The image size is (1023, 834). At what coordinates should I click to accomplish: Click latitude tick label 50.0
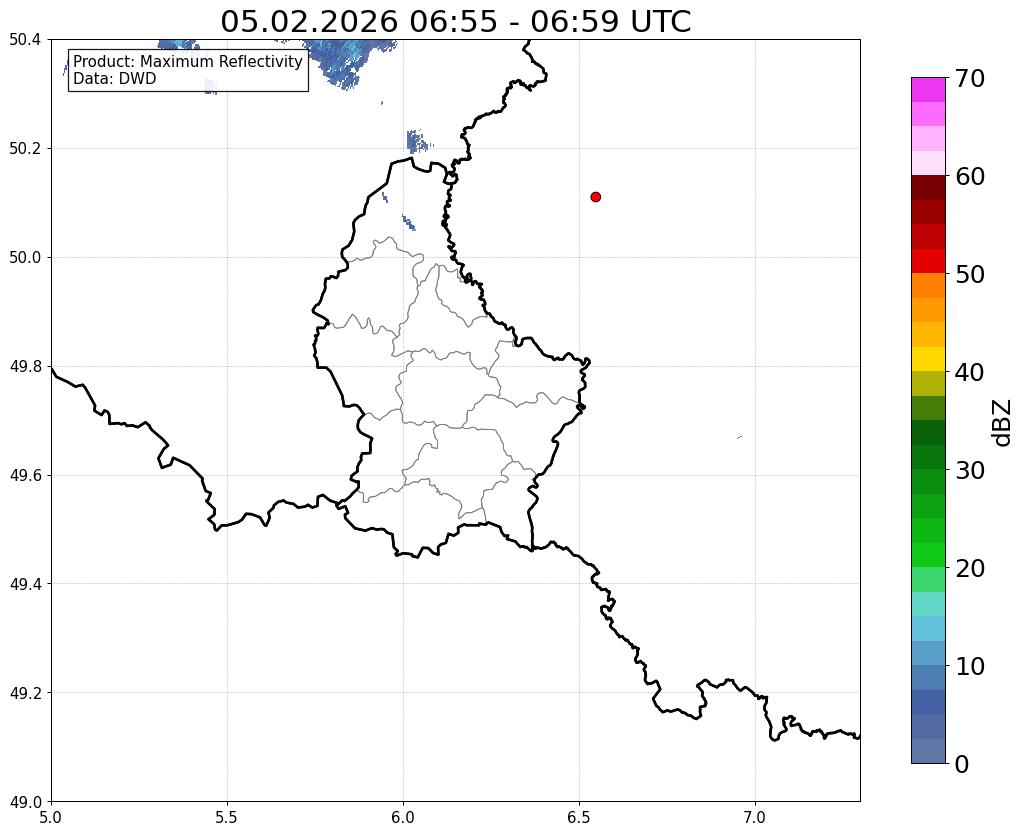[25, 258]
